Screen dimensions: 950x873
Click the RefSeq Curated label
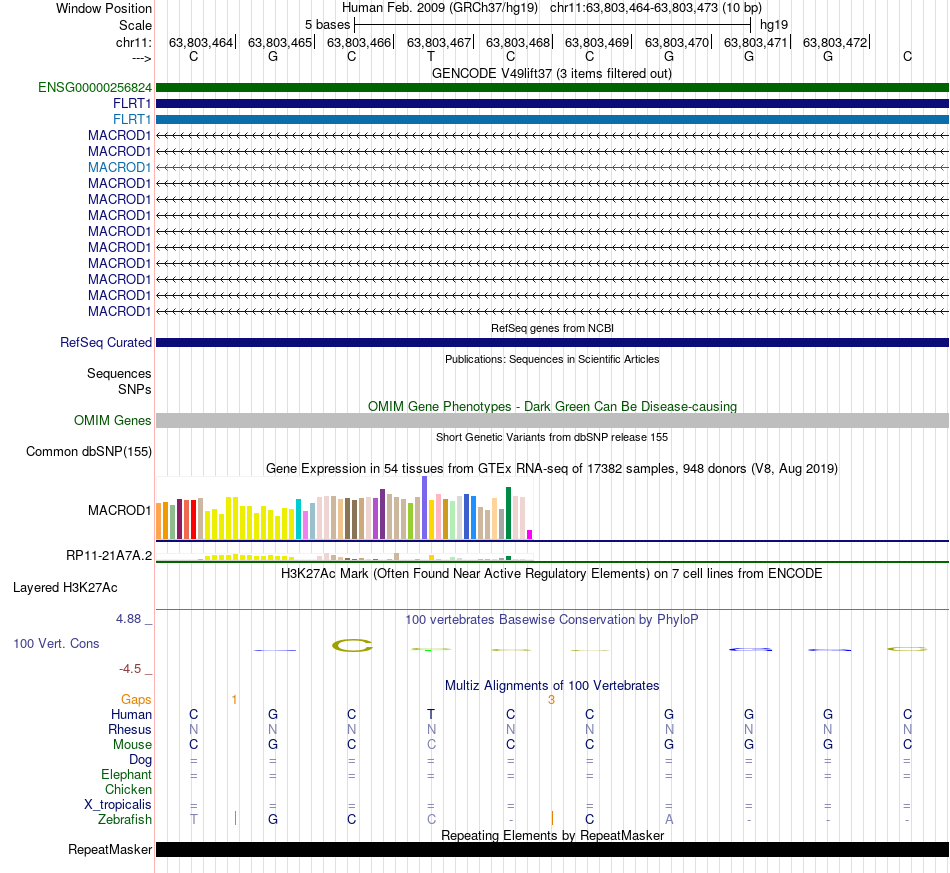[x=106, y=342]
